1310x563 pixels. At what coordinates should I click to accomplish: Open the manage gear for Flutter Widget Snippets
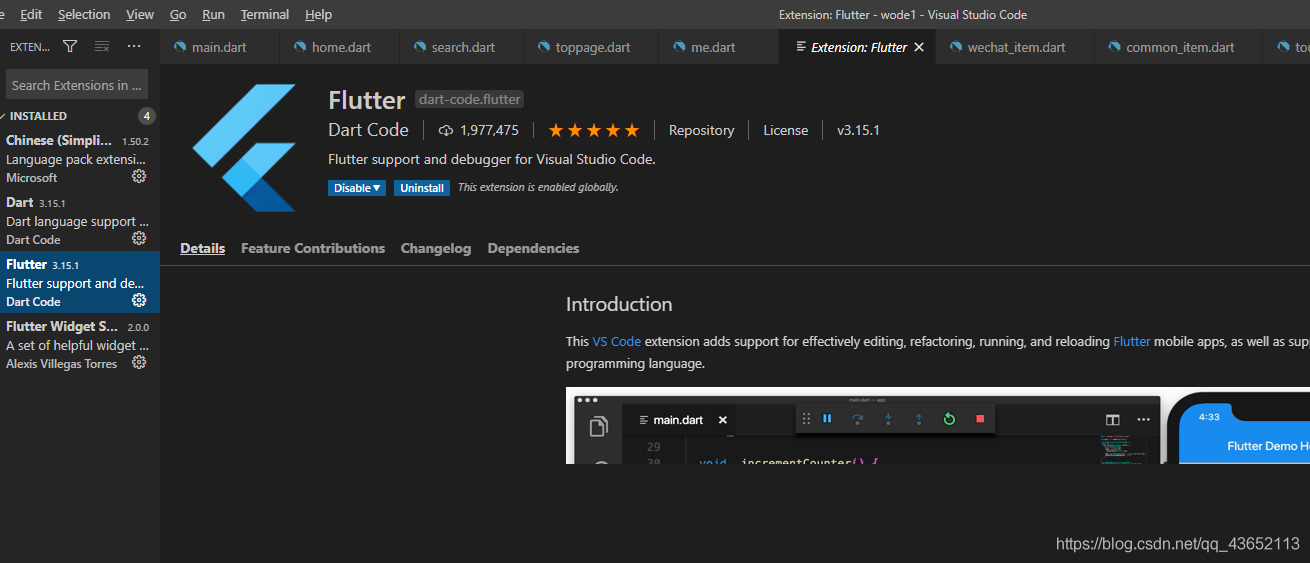click(x=139, y=362)
